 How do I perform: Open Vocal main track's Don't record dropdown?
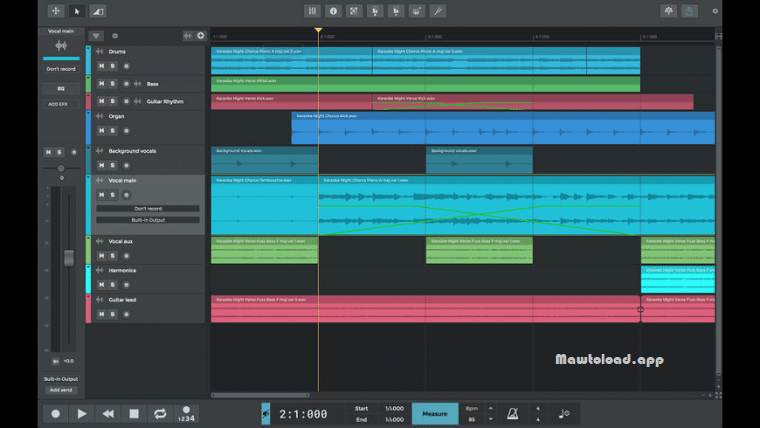pyautogui.click(x=148, y=208)
